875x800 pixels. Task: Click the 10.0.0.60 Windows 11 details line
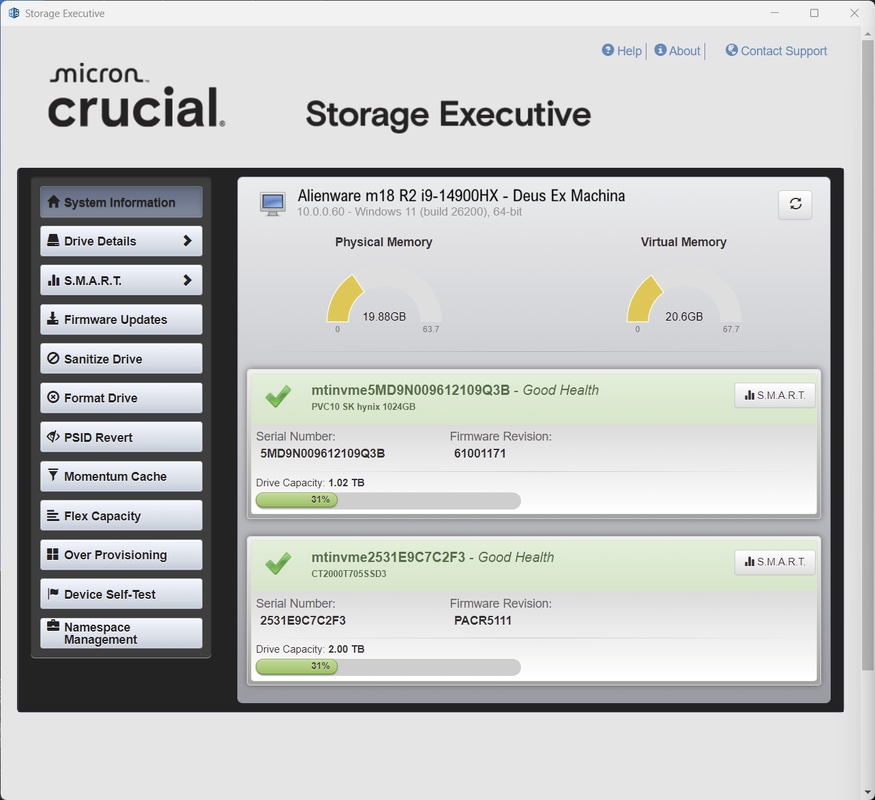(x=410, y=212)
